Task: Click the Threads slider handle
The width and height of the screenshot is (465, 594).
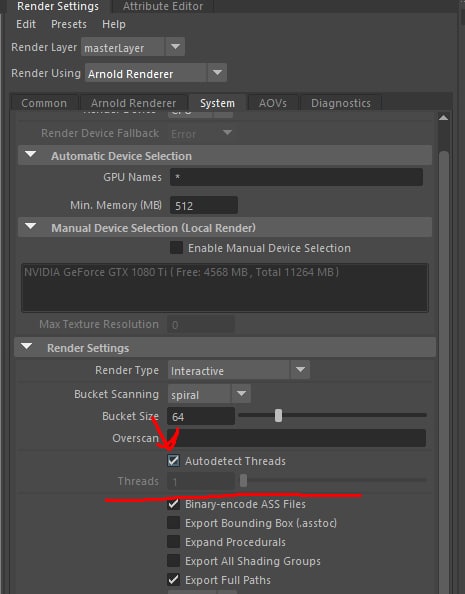Action: click(244, 480)
